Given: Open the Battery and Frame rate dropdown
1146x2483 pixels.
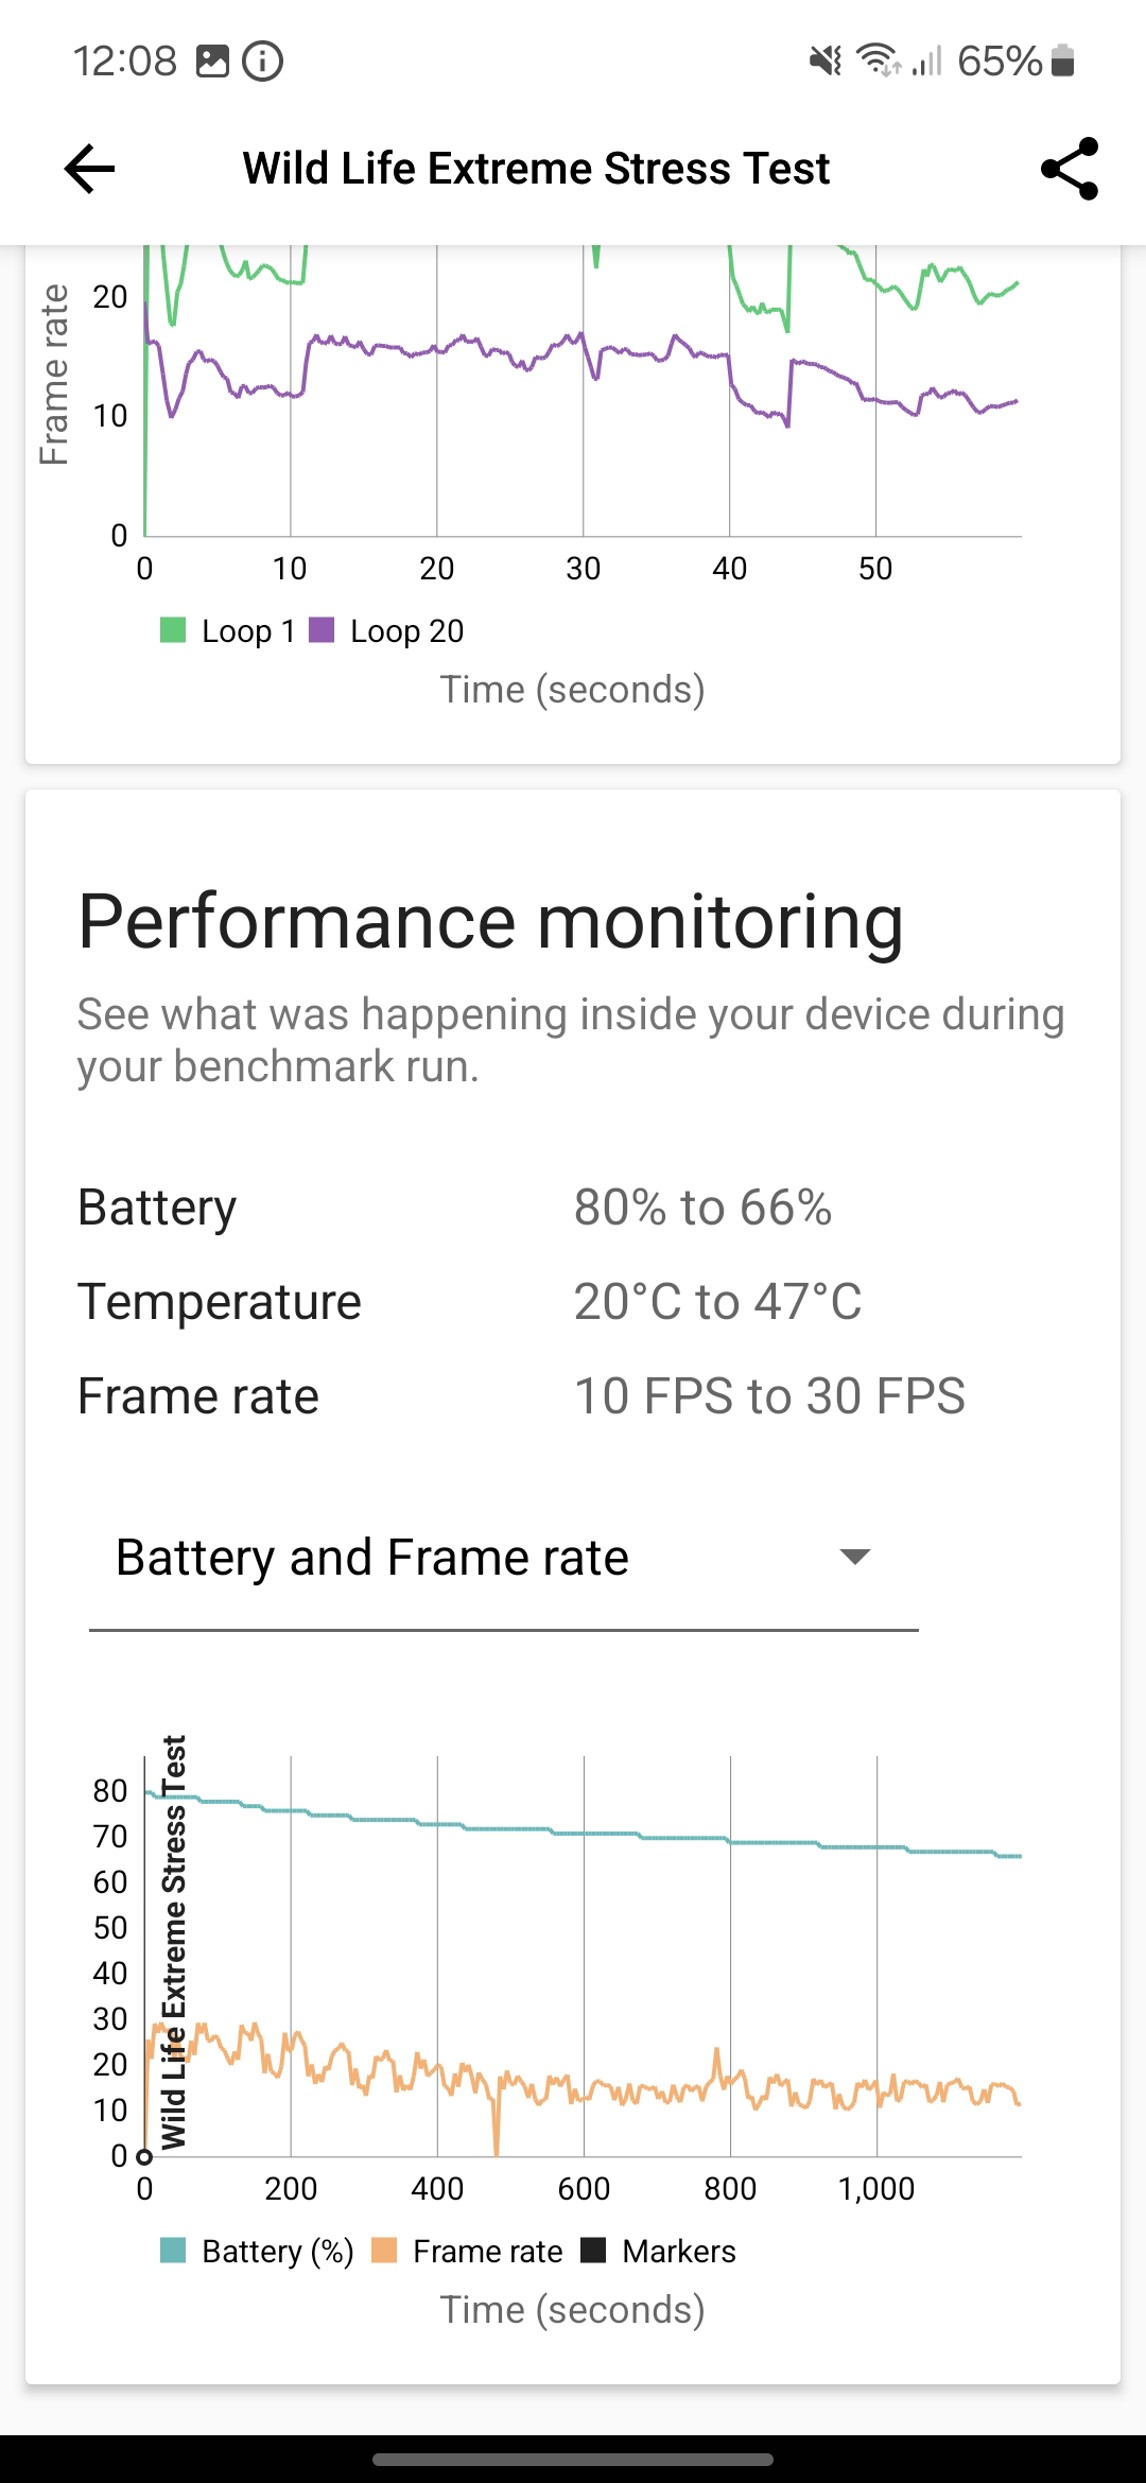Looking at the screenshot, I should pos(372,1557).
